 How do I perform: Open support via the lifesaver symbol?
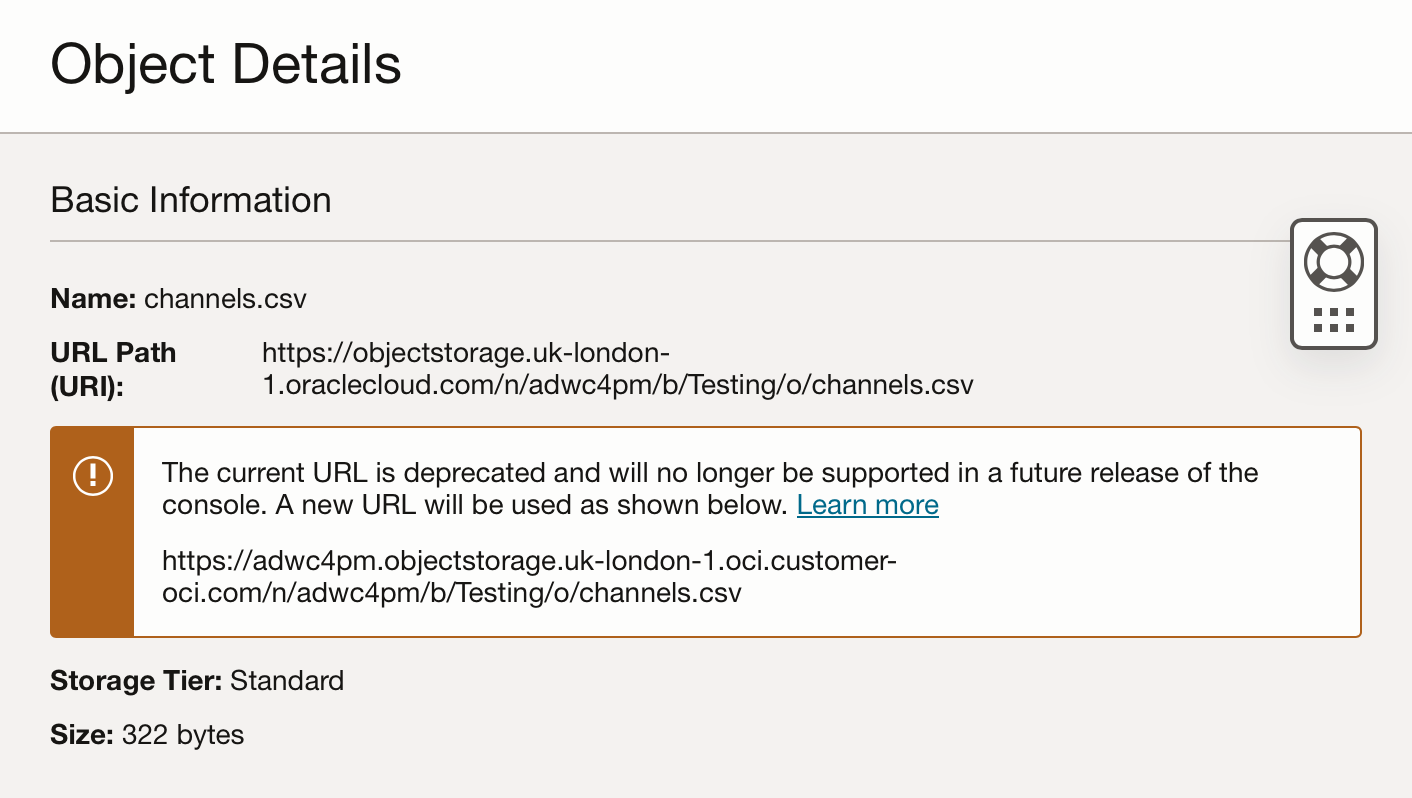[1333, 262]
